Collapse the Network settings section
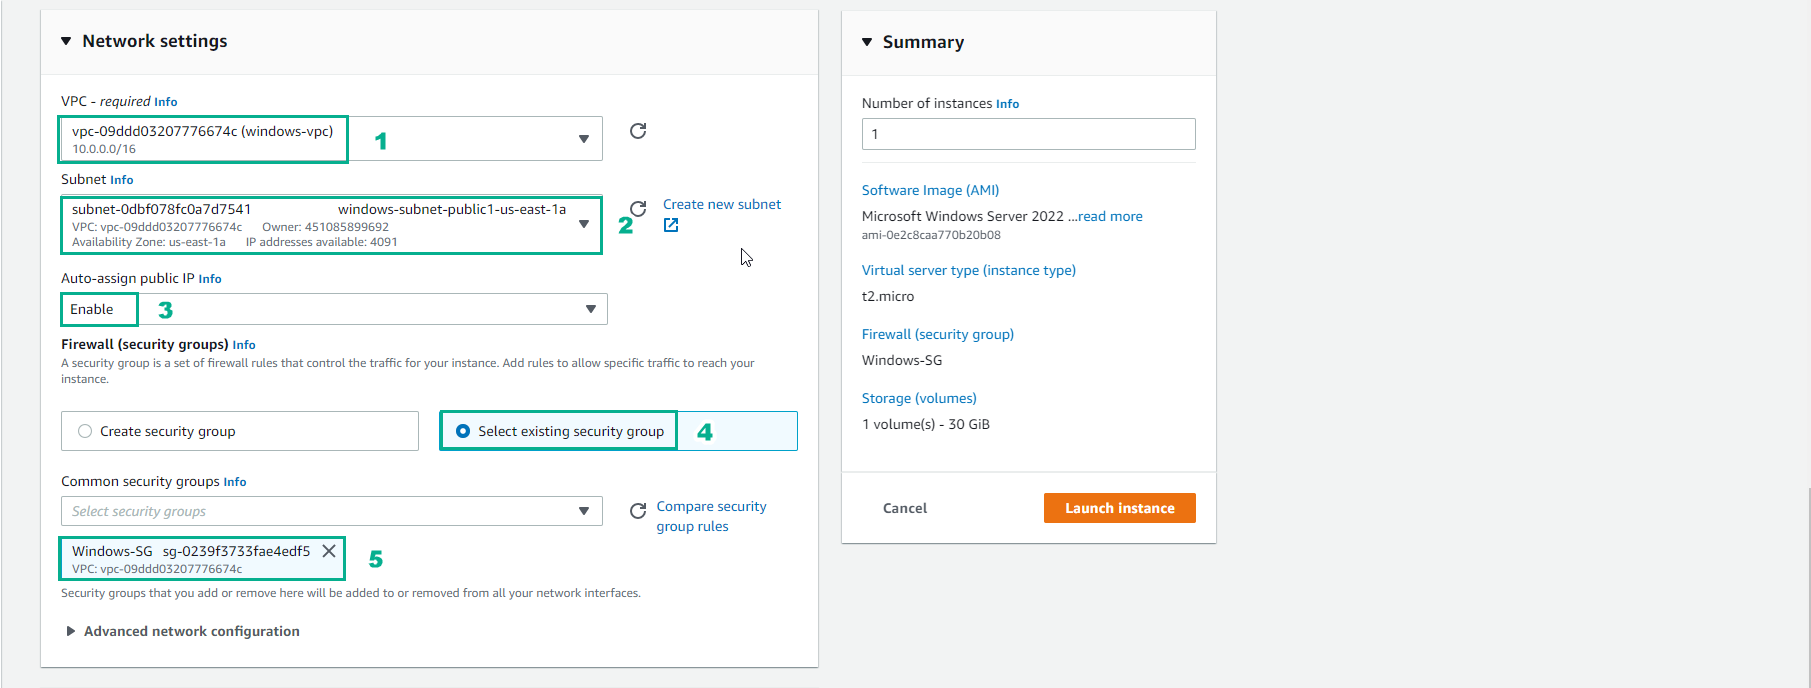1811x688 pixels. point(66,41)
